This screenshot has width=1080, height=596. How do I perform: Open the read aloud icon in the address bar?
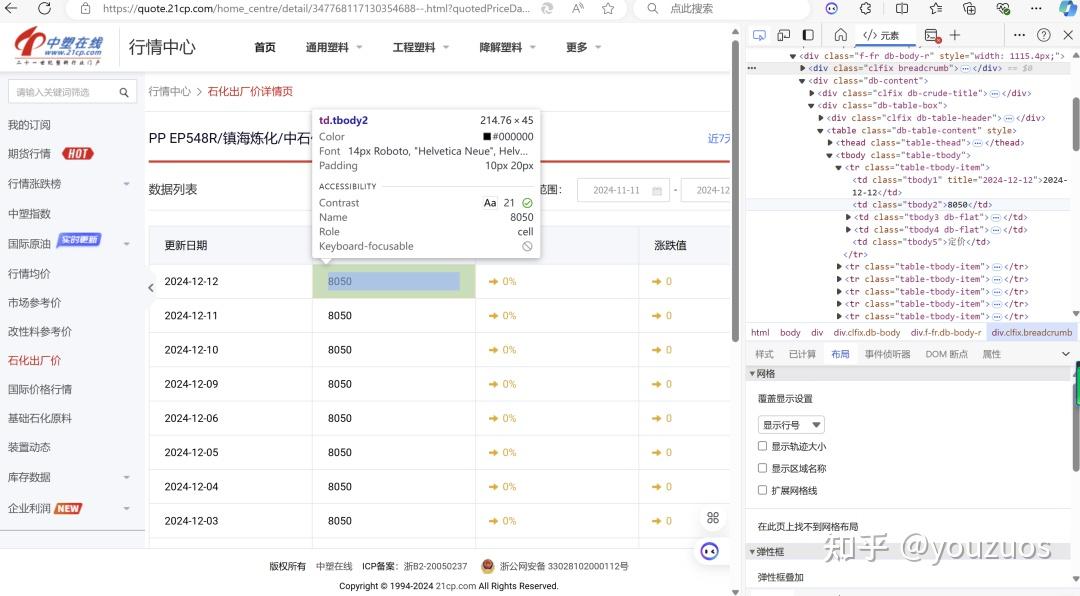pos(578,8)
